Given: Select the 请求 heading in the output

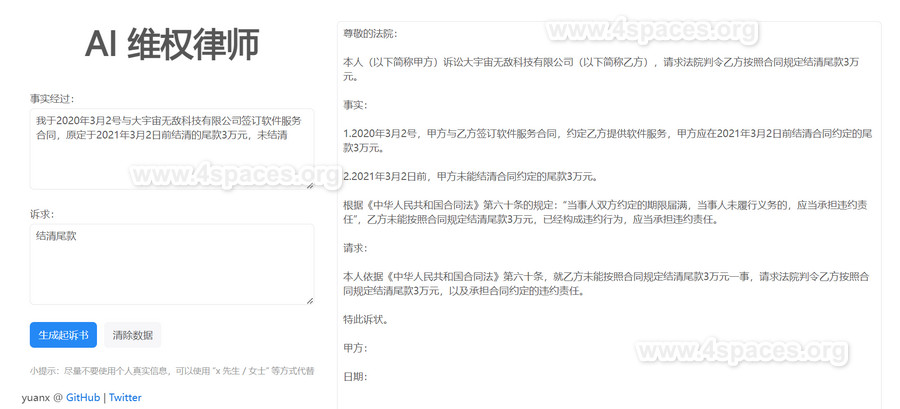Looking at the screenshot, I should pyautogui.click(x=355, y=248).
